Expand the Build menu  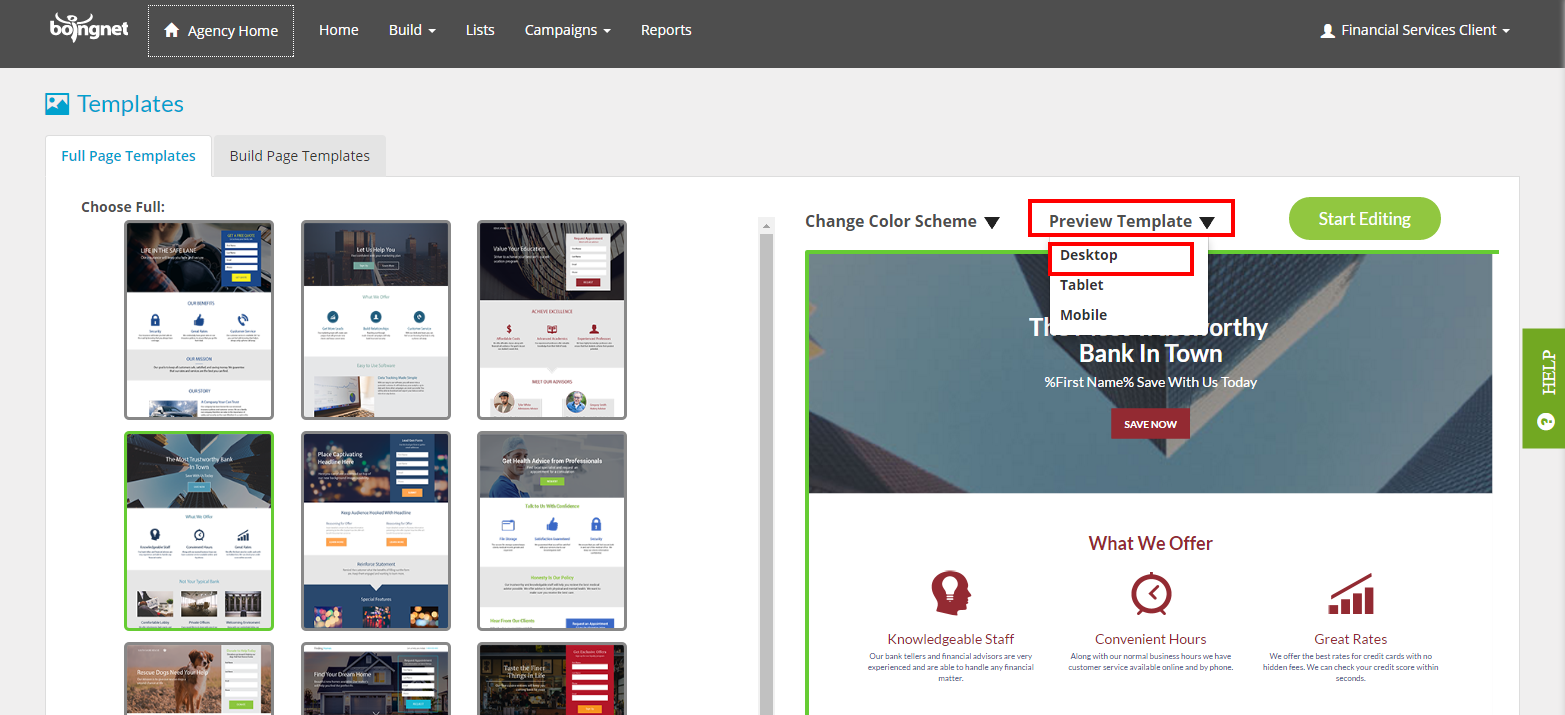pyautogui.click(x=412, y=30)
